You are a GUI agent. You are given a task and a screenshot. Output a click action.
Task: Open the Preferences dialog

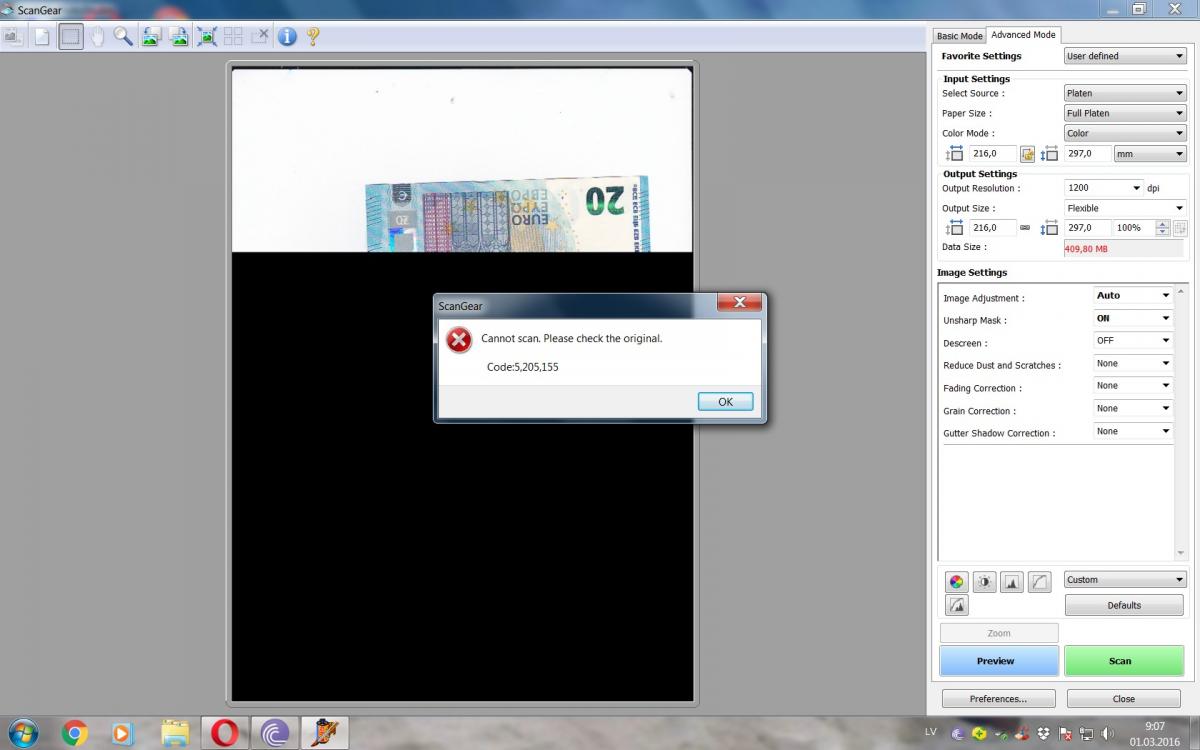(x=998, y=699)
